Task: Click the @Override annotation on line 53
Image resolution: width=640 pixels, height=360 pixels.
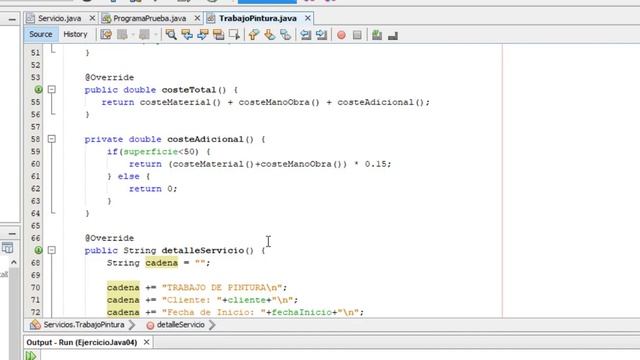Action: (109, 78)
